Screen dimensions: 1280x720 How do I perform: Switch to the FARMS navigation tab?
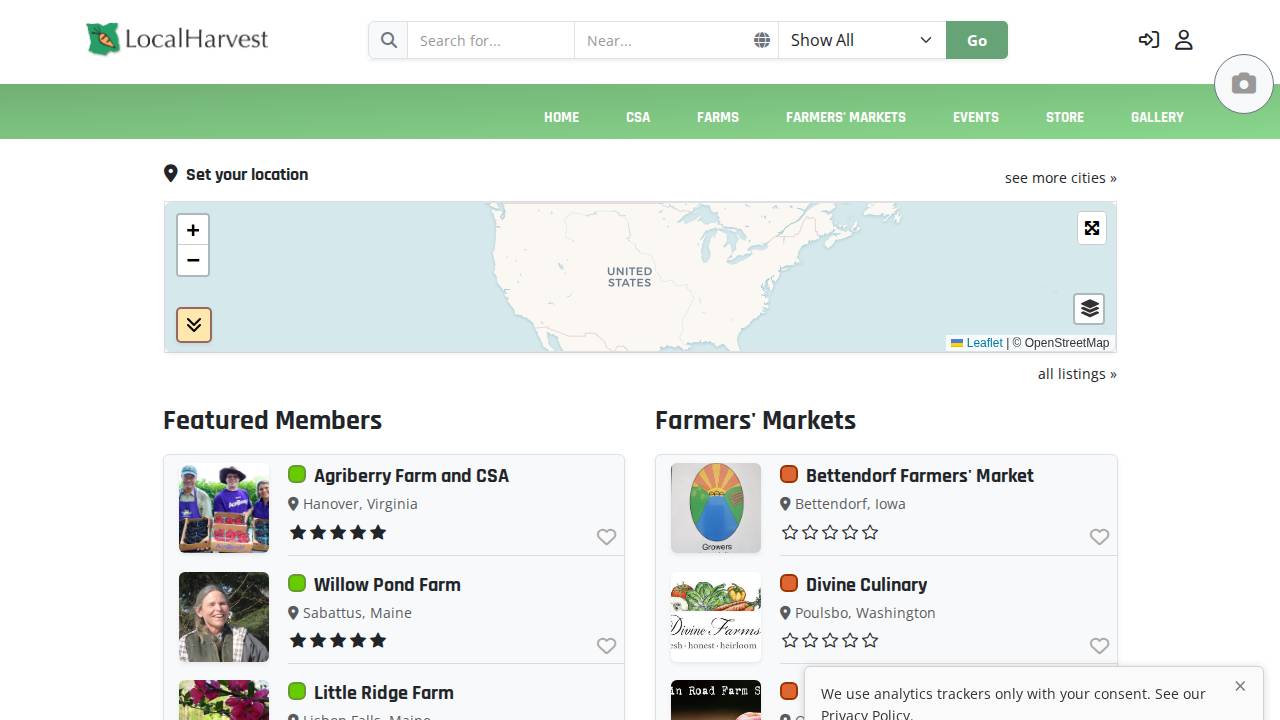click(x=717, y=117)
